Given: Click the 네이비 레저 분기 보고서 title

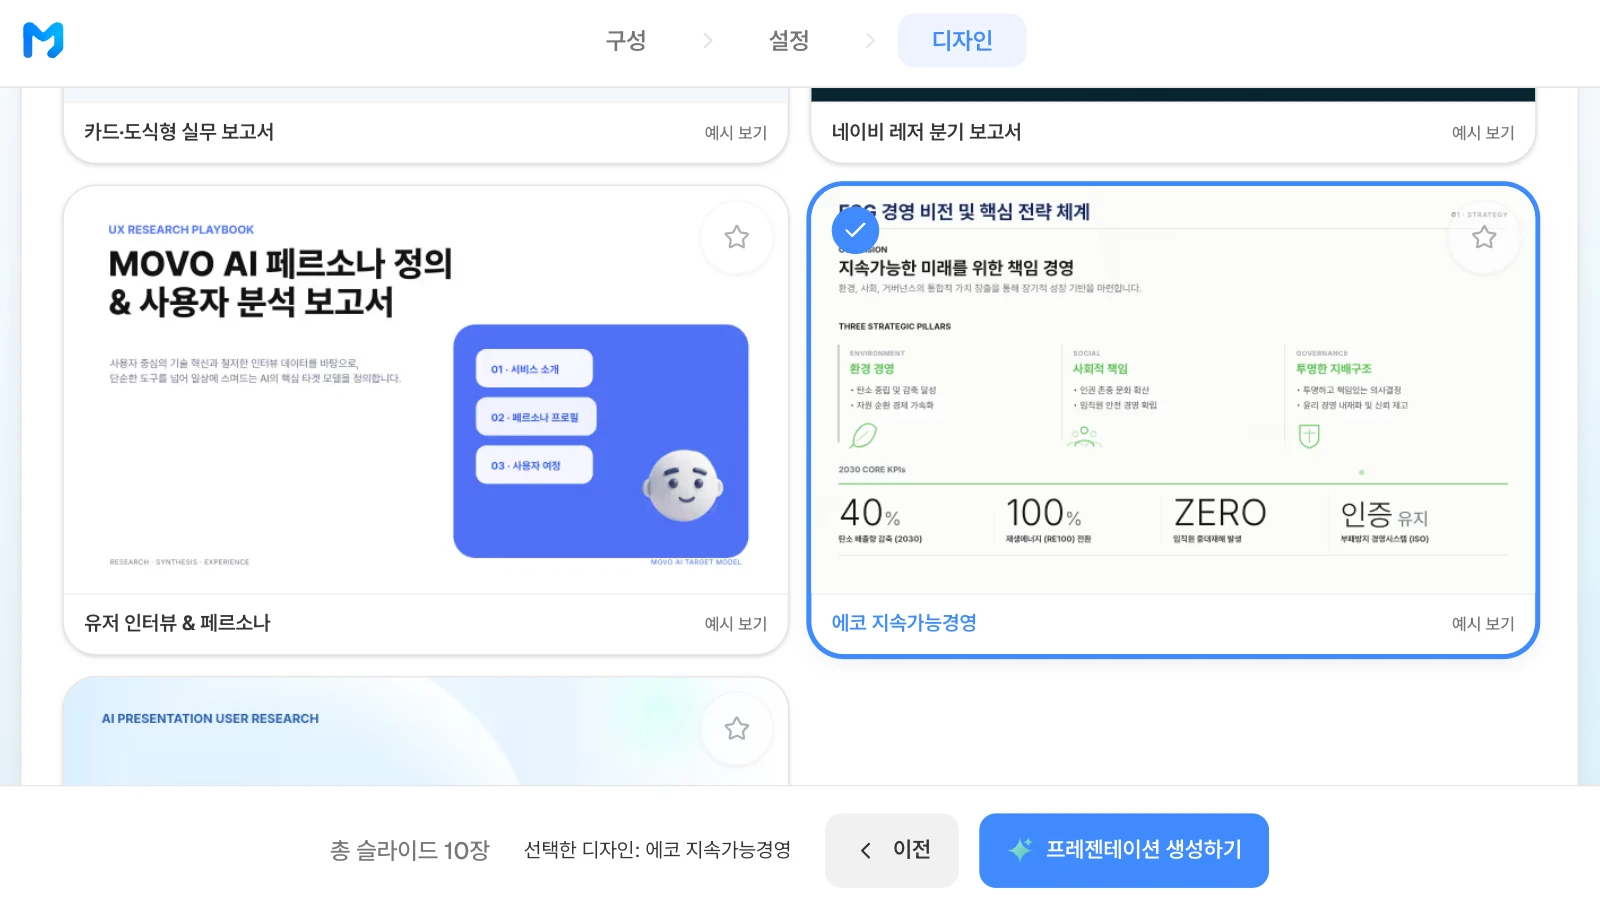Looking at the screenshot, I should [x=926, y=132].
